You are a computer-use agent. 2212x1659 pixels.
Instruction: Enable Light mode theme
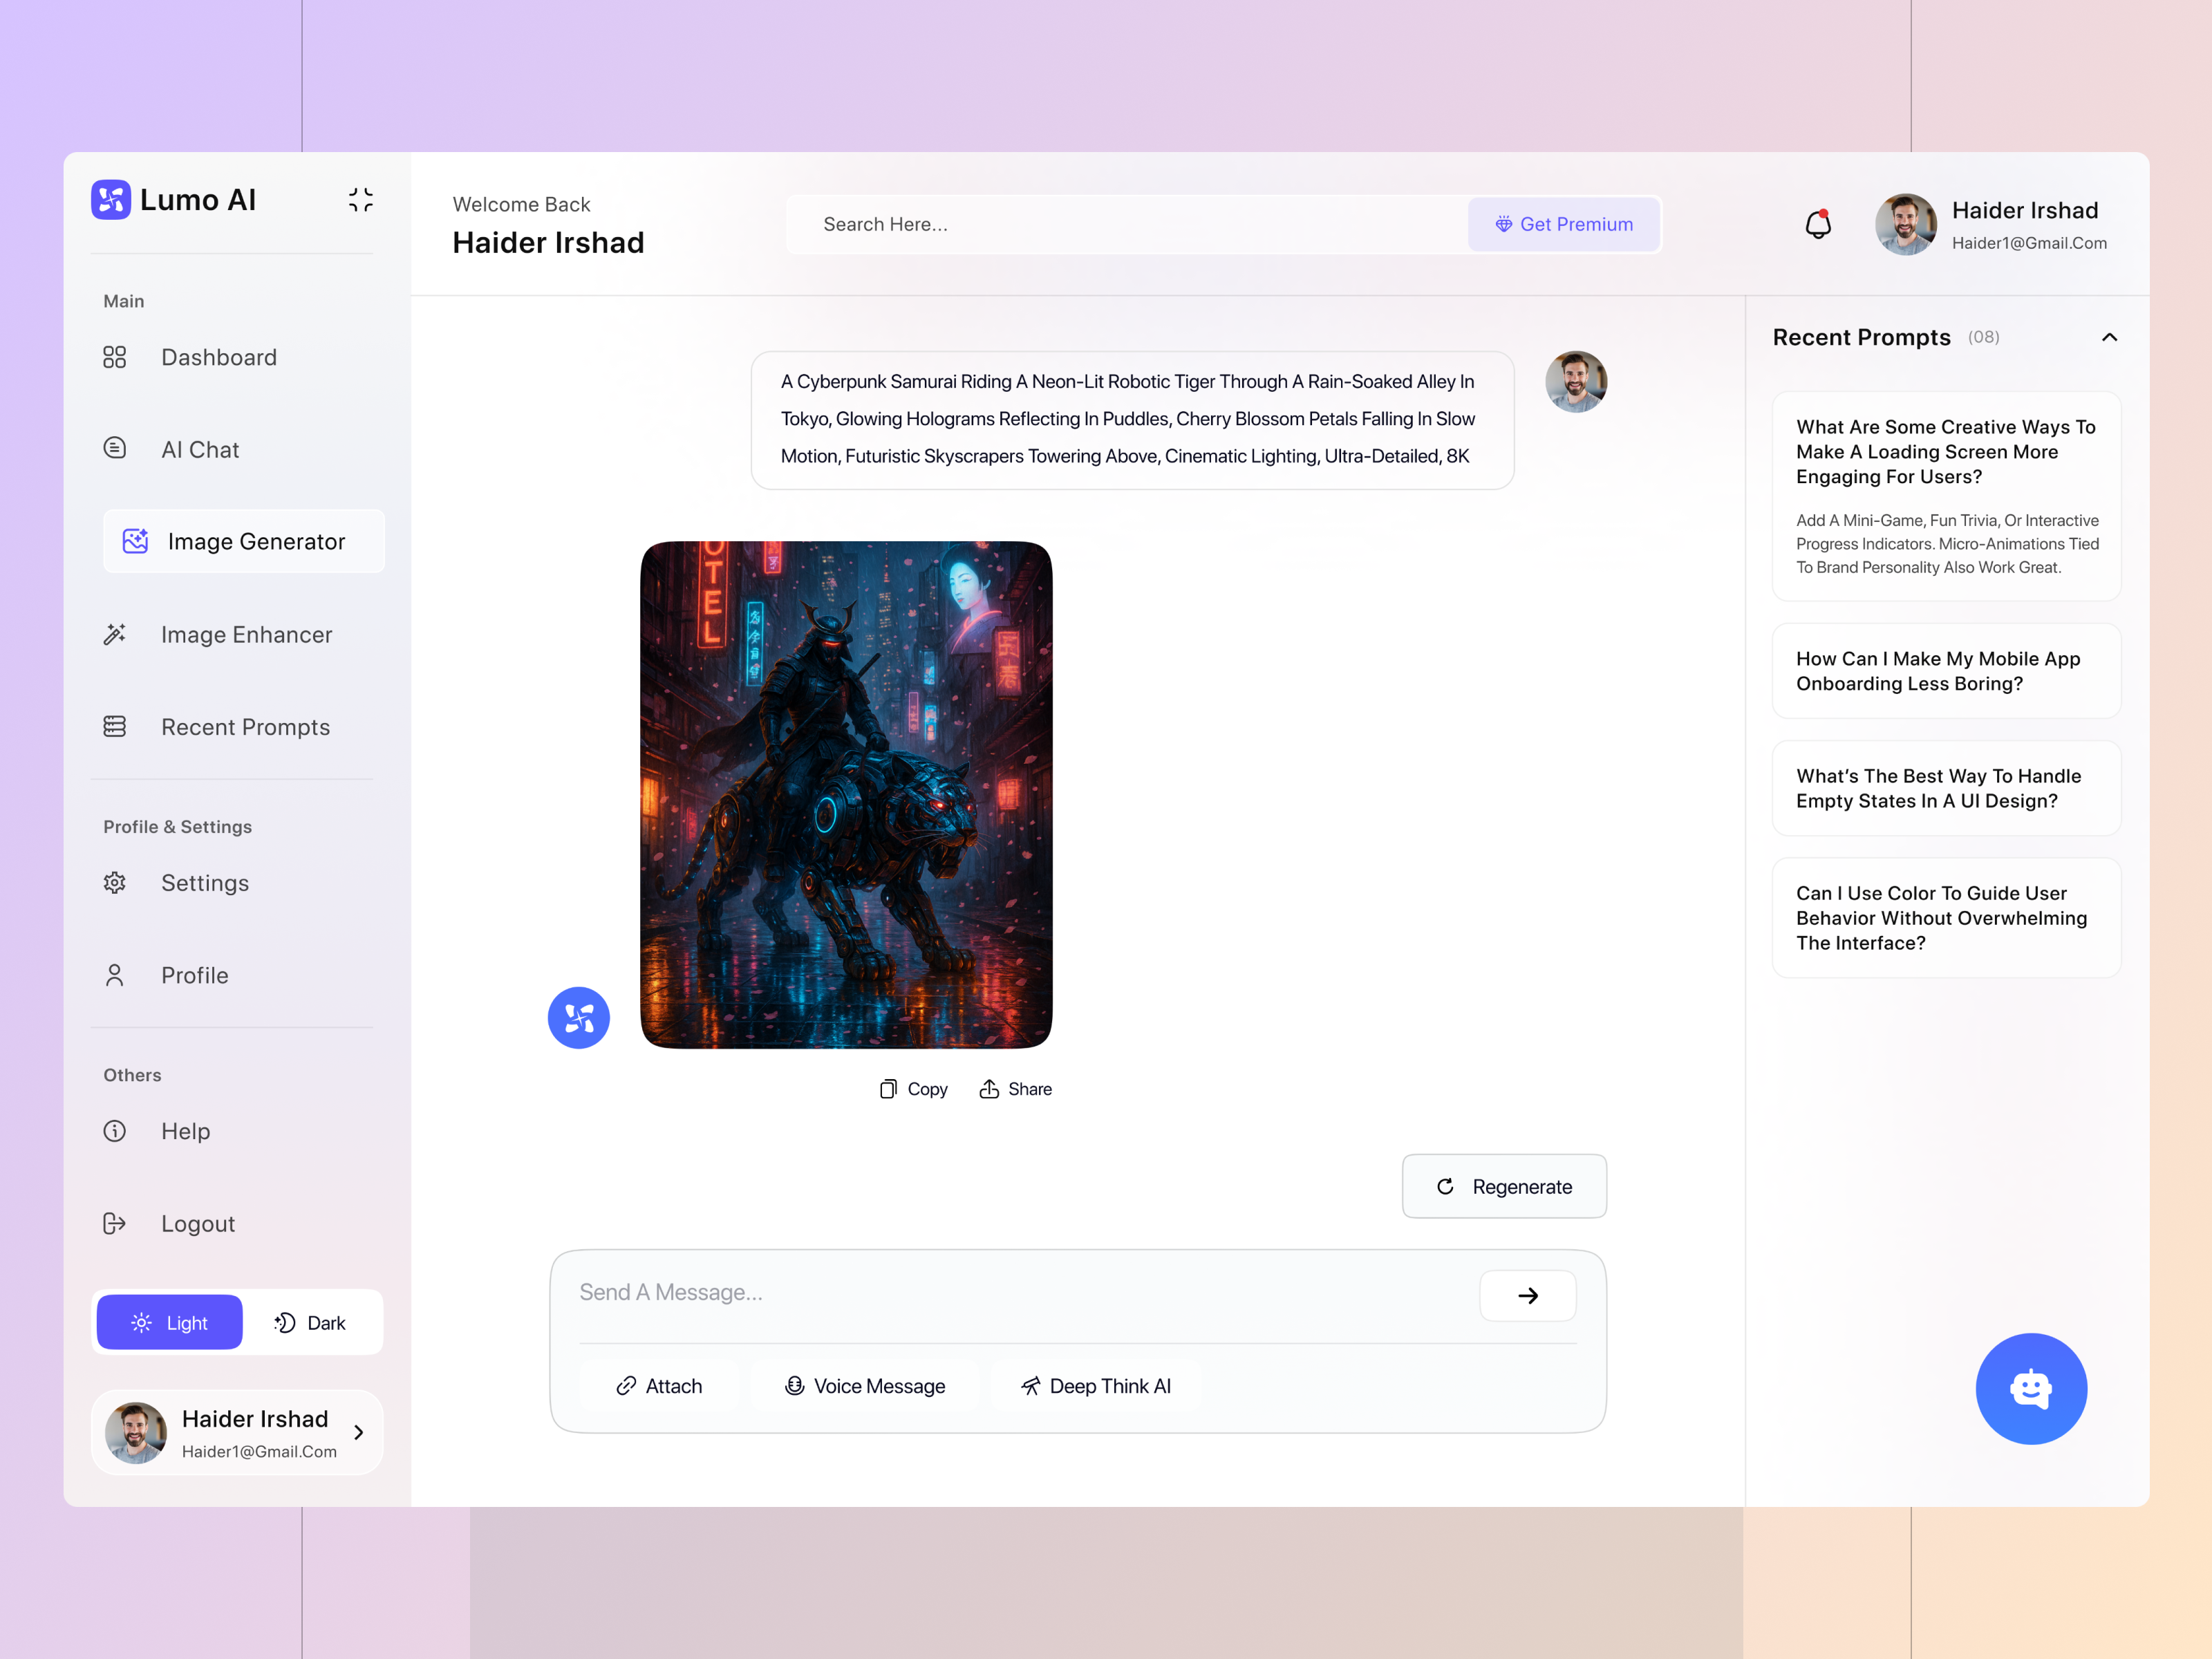pyautogui.click(x=168, y=1322)
